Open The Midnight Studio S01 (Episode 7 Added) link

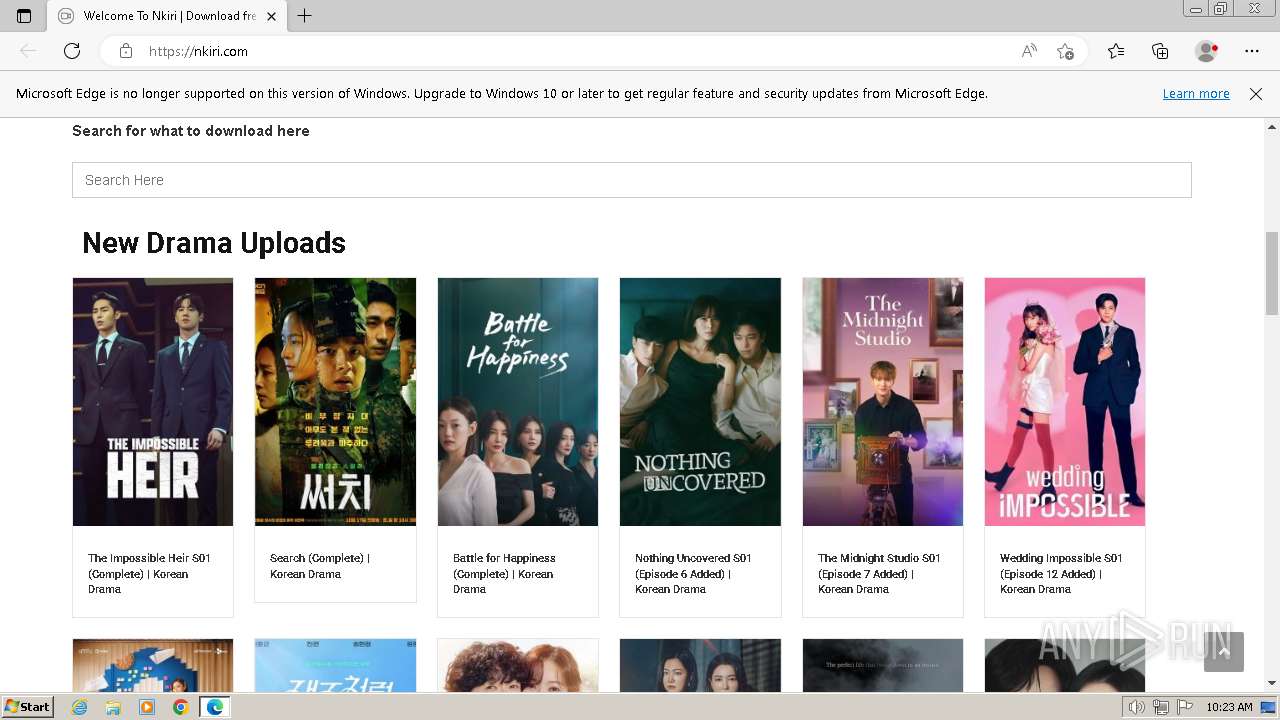click(x=879, y=574)
